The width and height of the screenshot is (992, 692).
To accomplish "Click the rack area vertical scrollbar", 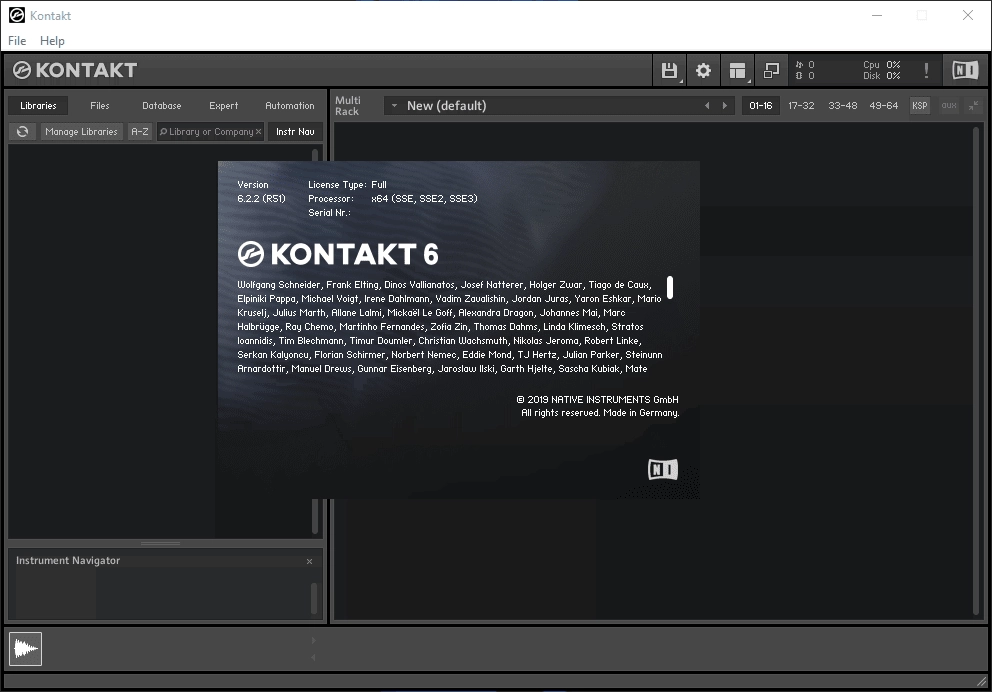I will (x=976, y=370).
